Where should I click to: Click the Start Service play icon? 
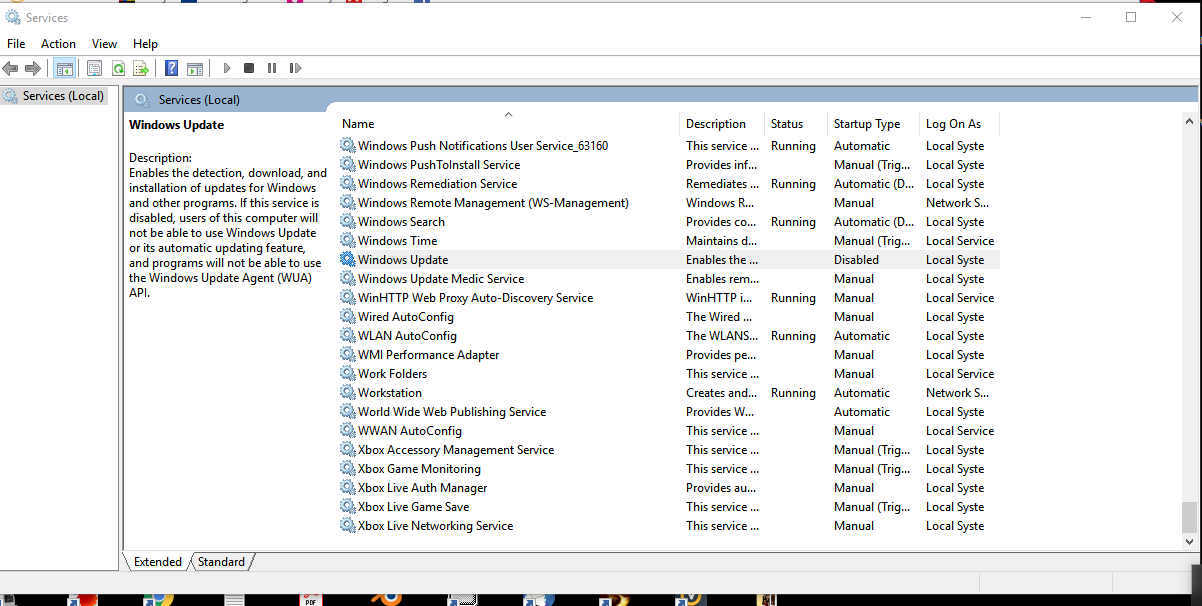227,68
